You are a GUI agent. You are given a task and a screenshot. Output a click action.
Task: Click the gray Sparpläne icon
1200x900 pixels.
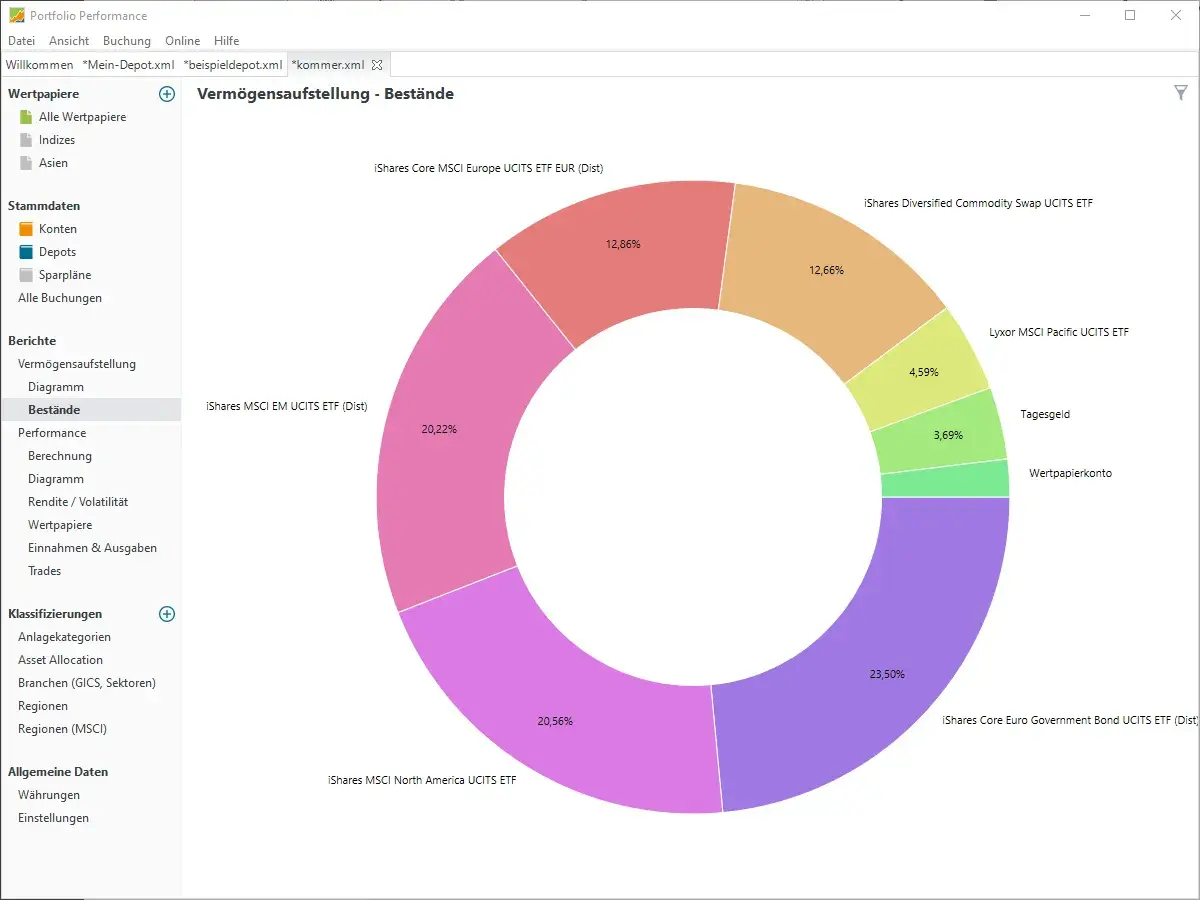[x=26, y=275]
